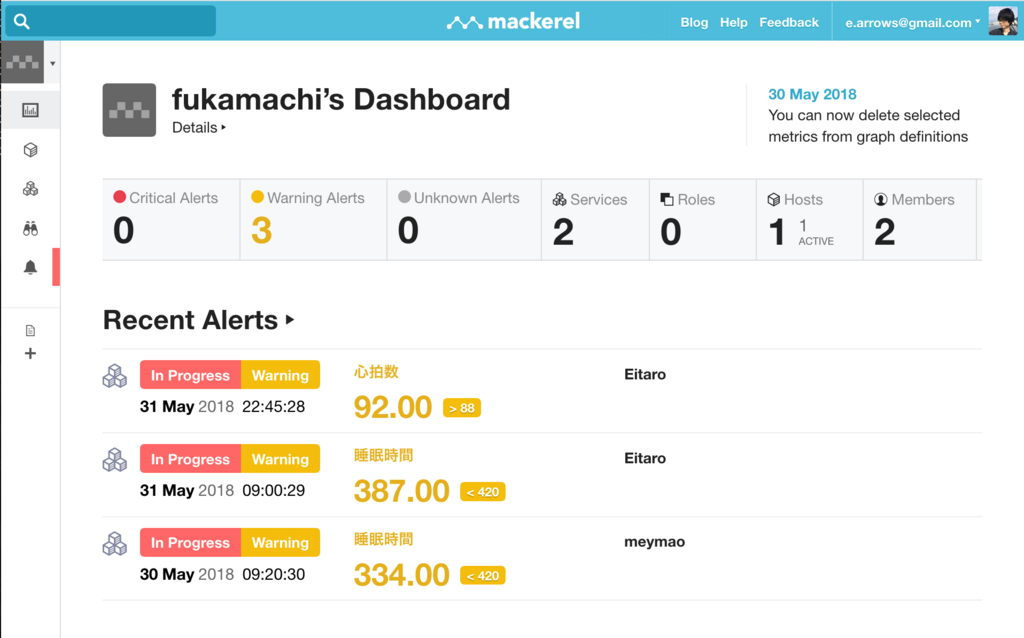Click the 30 May 2018 09:20:30 timestamp

pyautogui.click(x=222, y=574)
